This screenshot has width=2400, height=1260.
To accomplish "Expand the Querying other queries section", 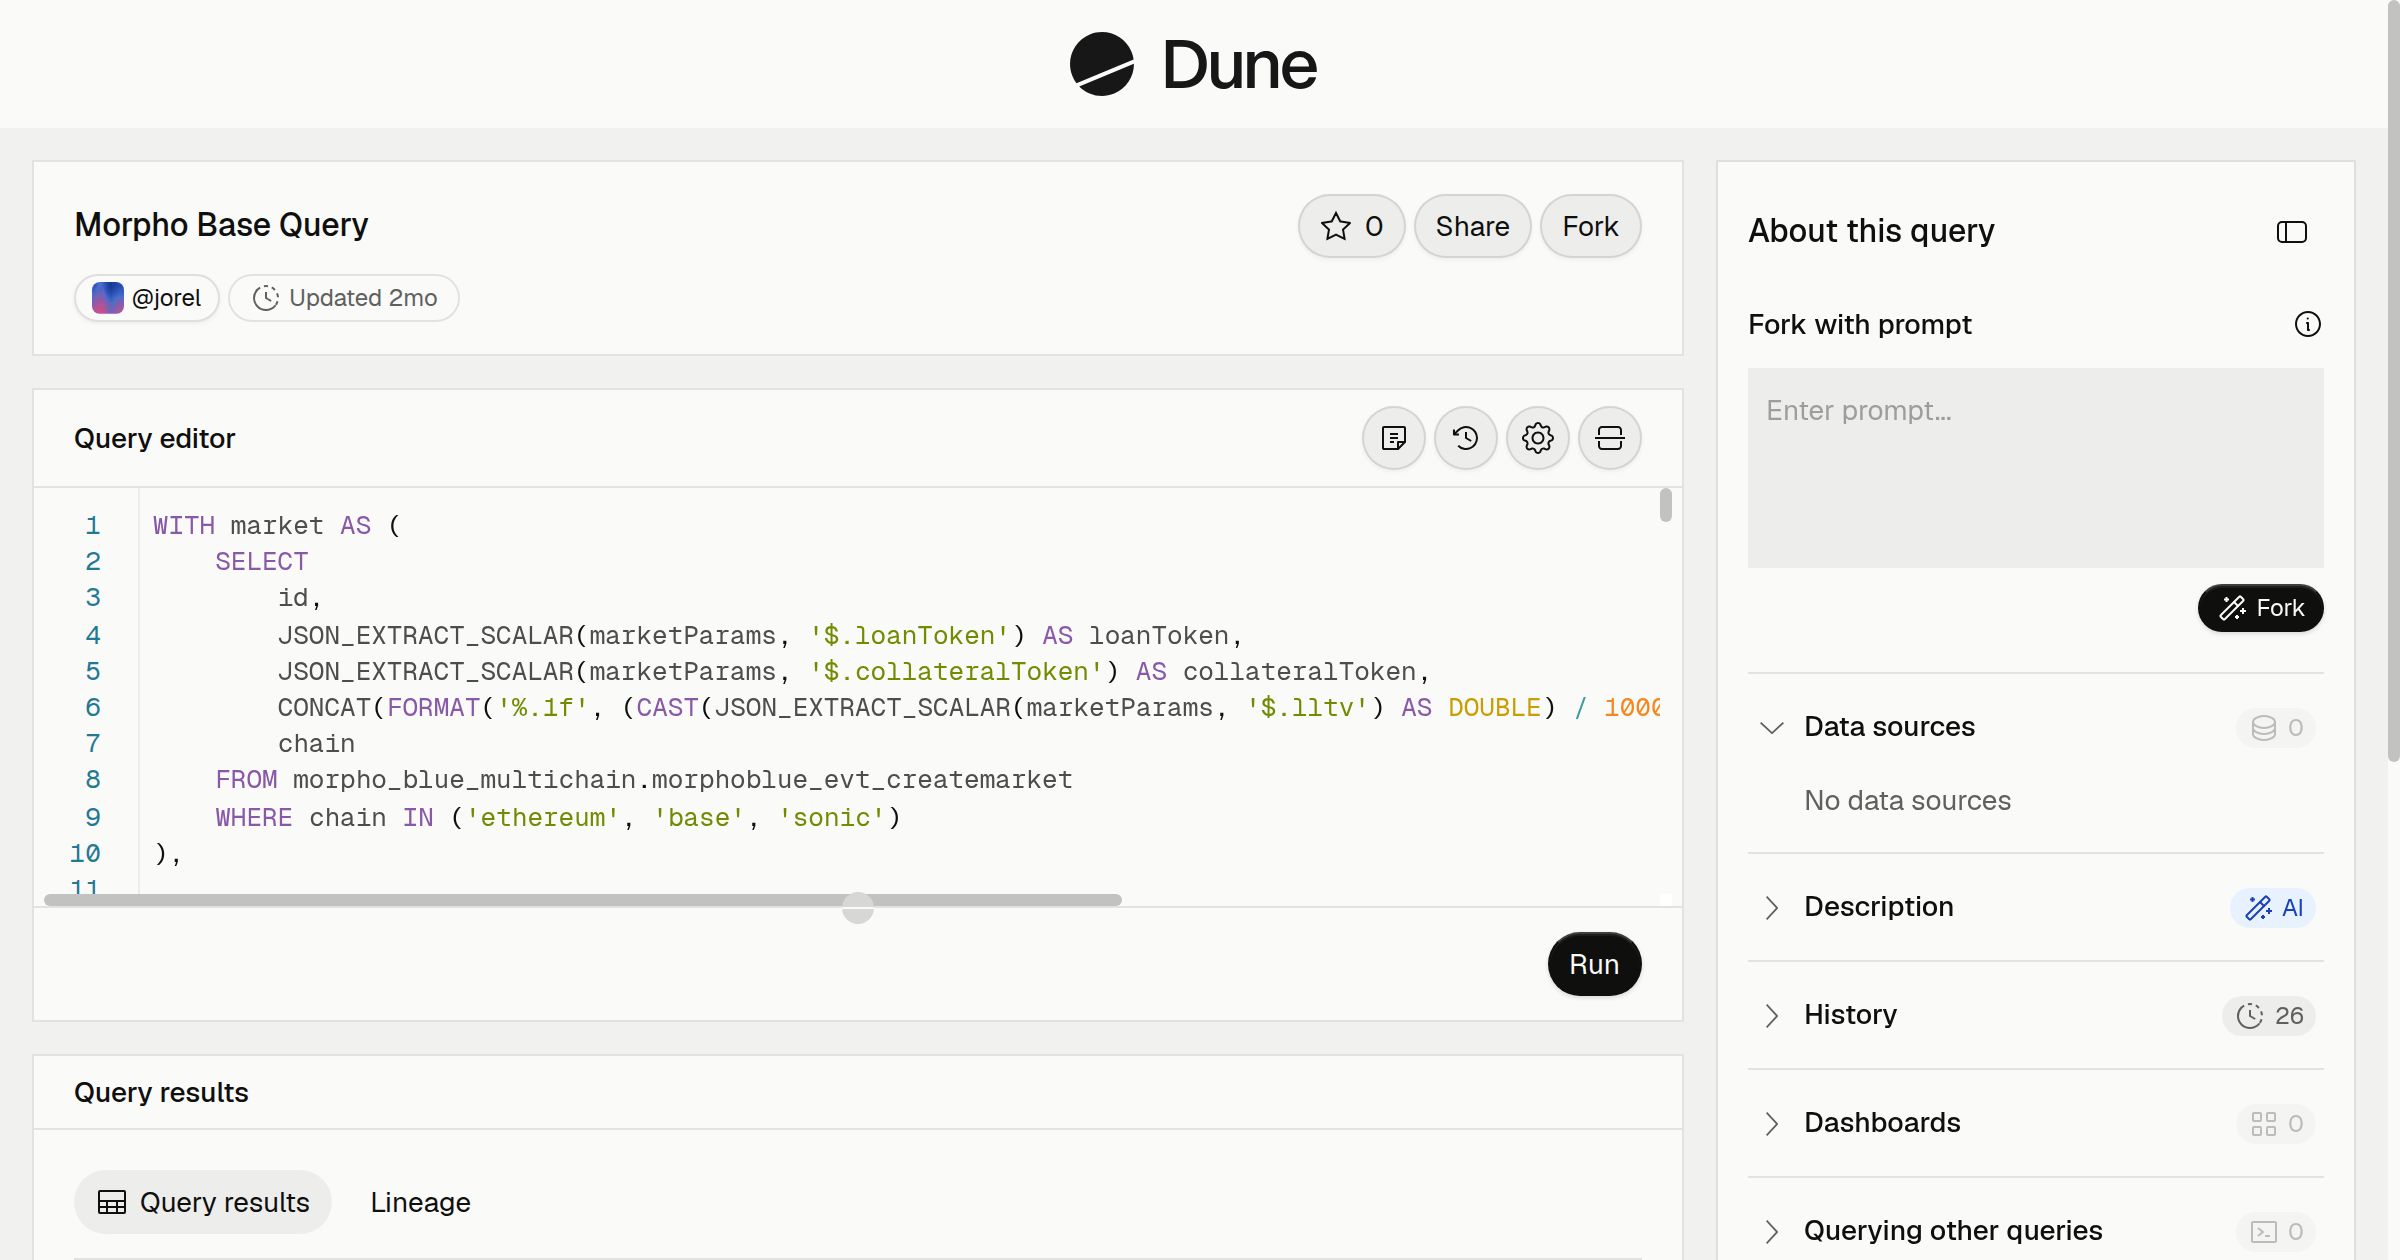I will click(x=1771, y=1231).
